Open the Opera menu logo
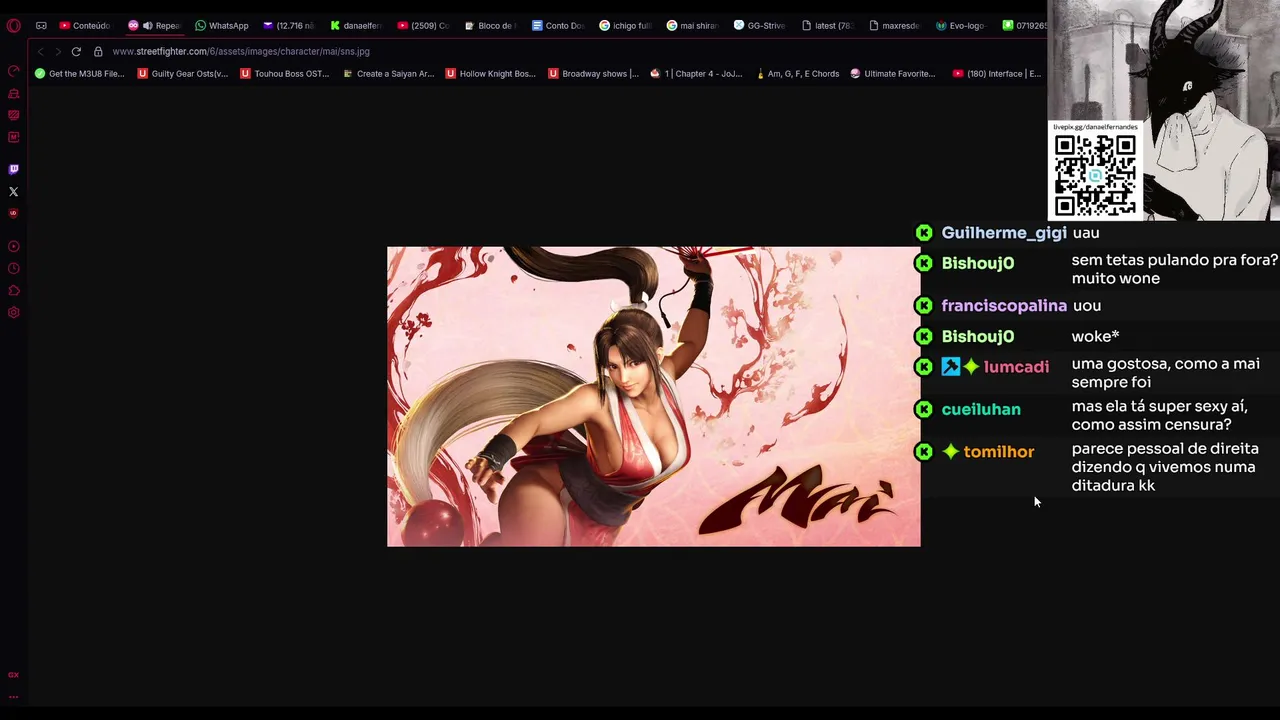This screenshot has width=1280, height=720. (x=13, y=26)
